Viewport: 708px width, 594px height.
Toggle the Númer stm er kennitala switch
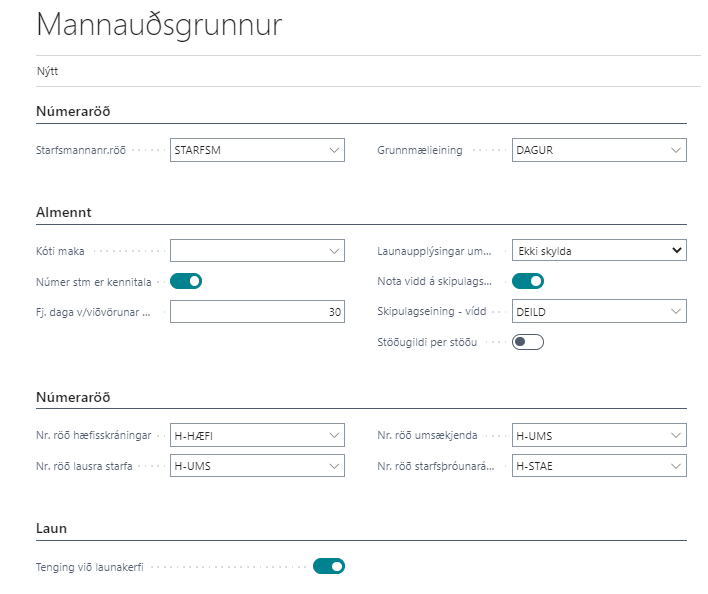pyautogui.click(x=186, y=281)
